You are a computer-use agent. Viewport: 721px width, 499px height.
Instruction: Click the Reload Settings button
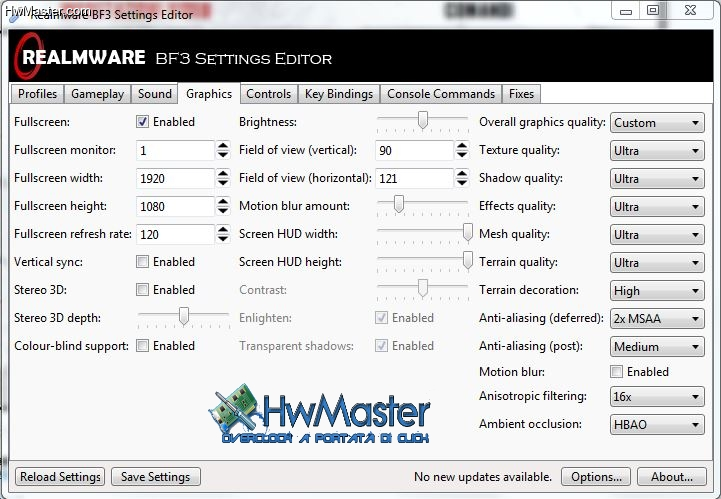(x=60, y=477)
